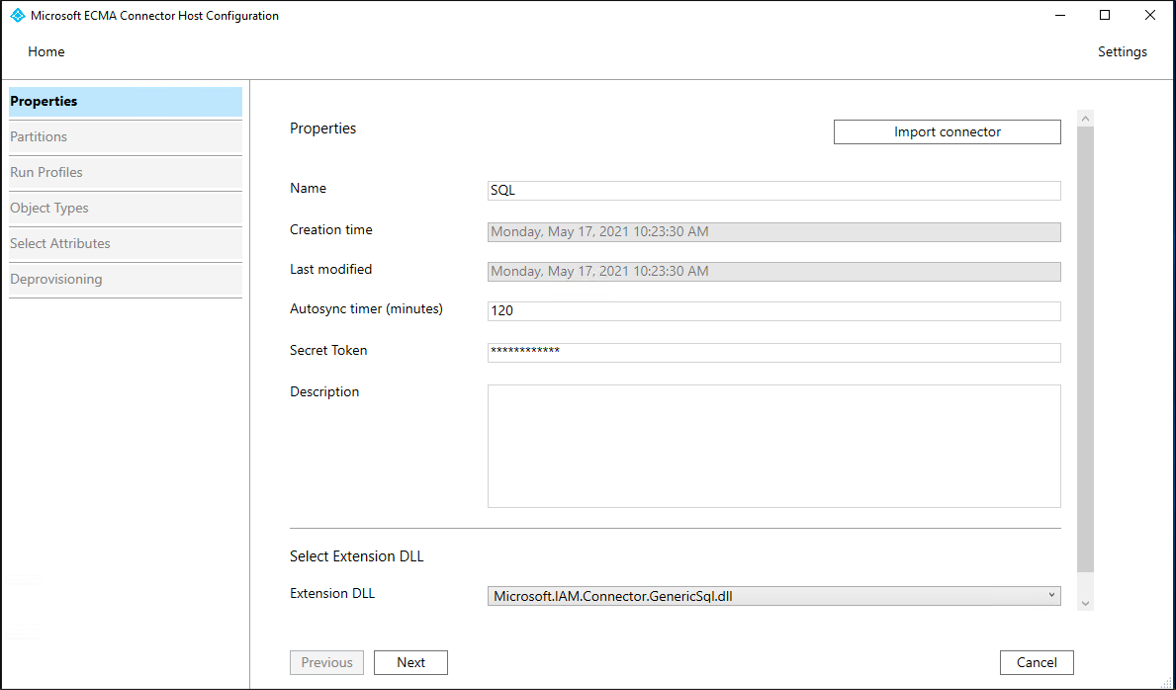Image resolution: width=1176 pixels, height=690 pixels.
Task: Click the Name field containing SQL
Action: tap(774, 190)
